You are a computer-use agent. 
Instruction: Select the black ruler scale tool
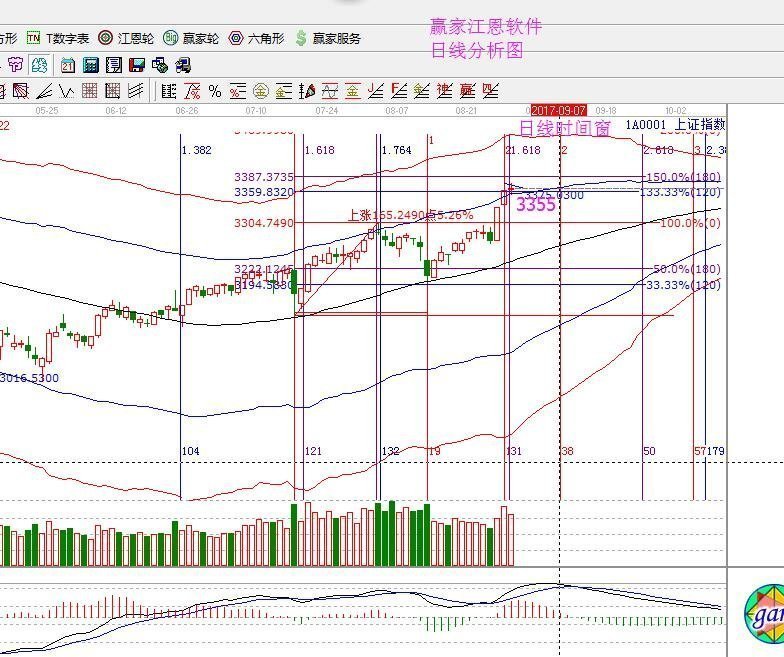(x=169, y=91)
